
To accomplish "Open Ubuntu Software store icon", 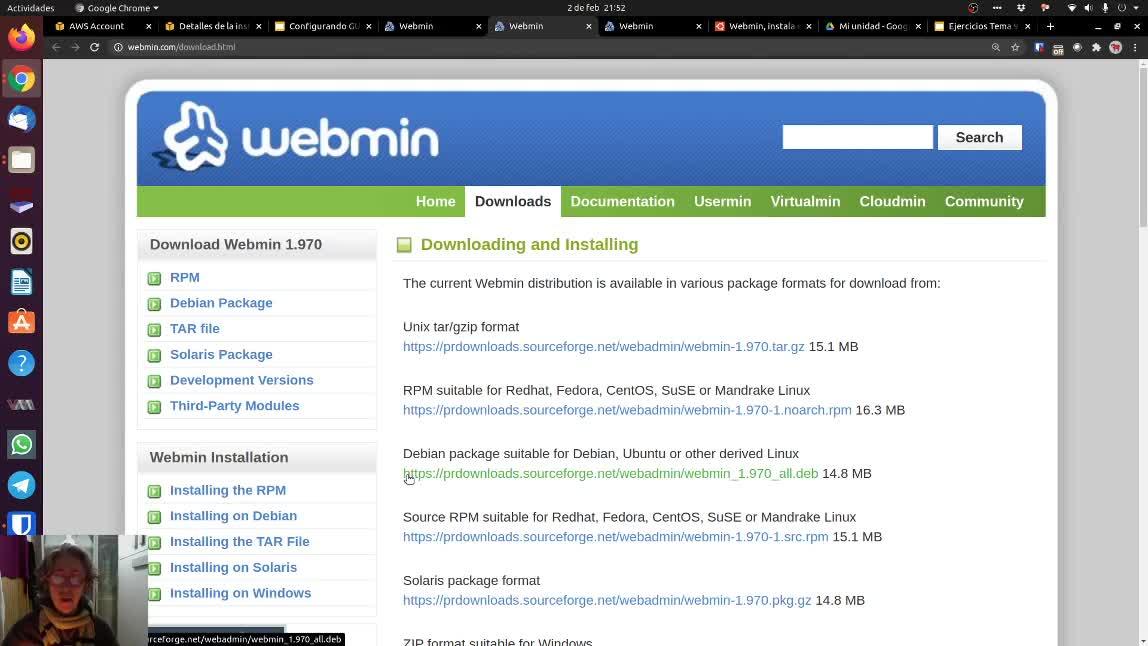I will (21, 322).
